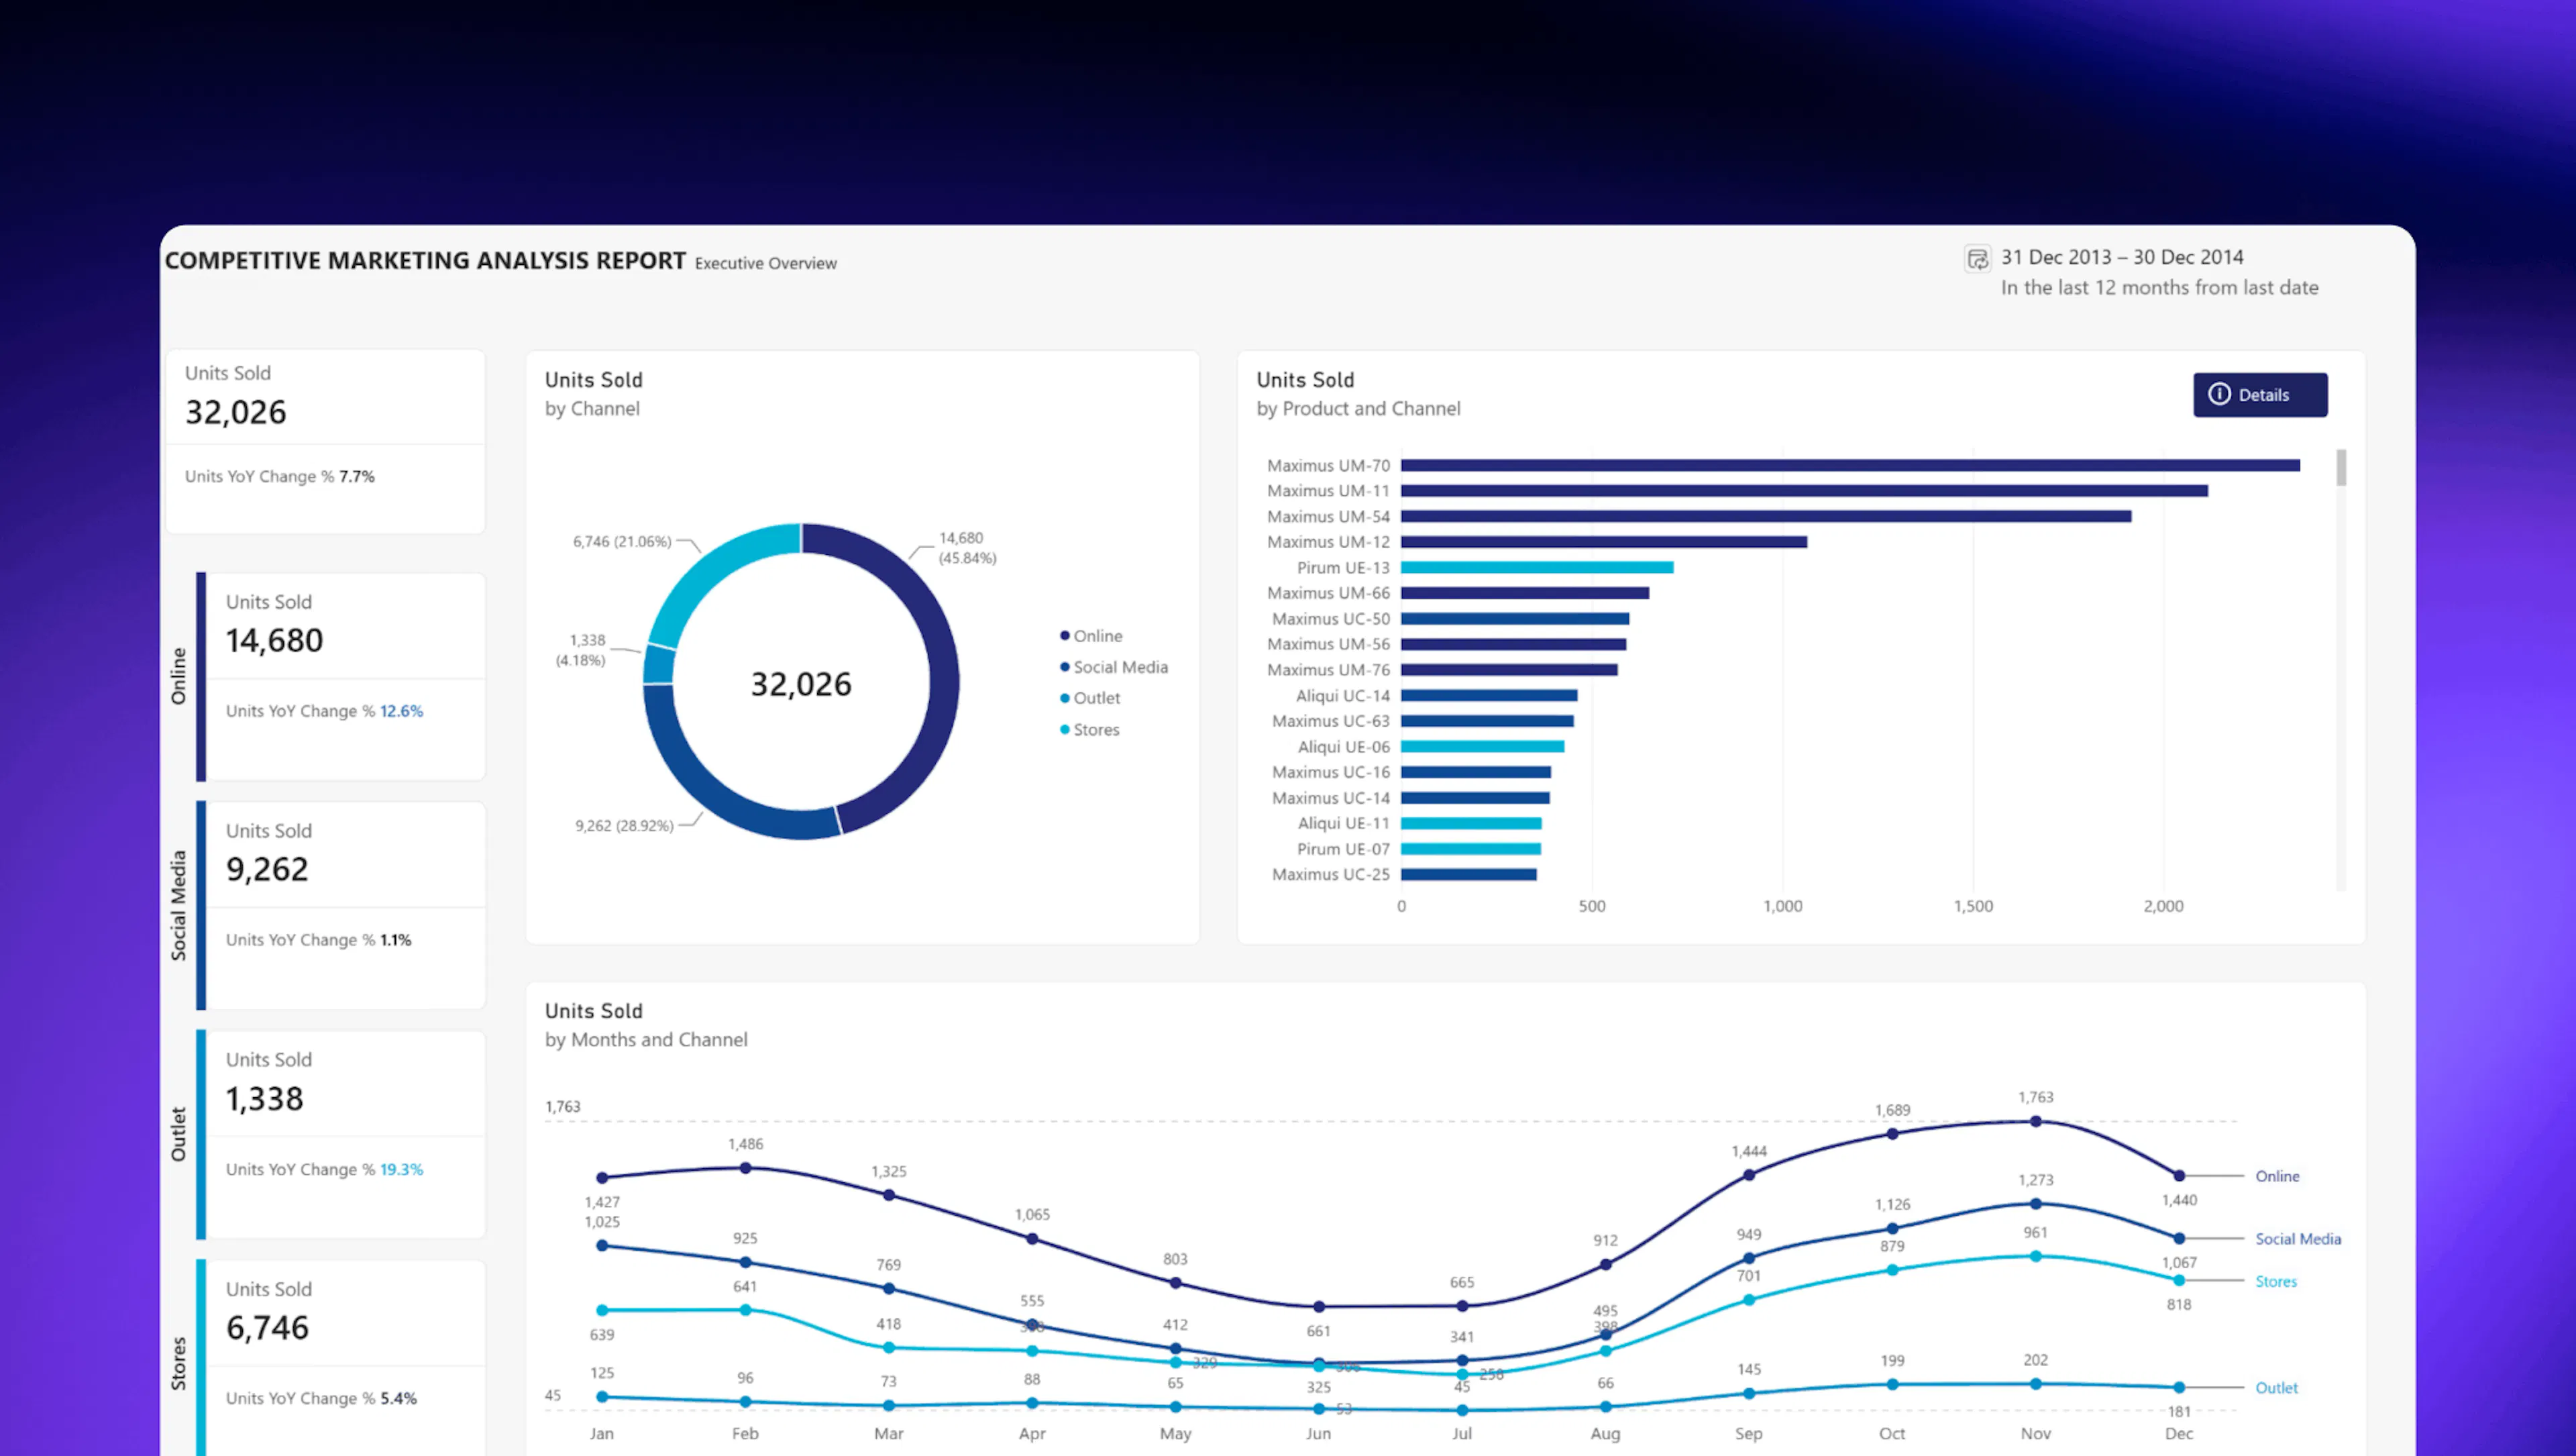This screenshot has height=1456, width=2576.
Task: Select the Social Media legend item
Action: click(x=1114, y=667)
